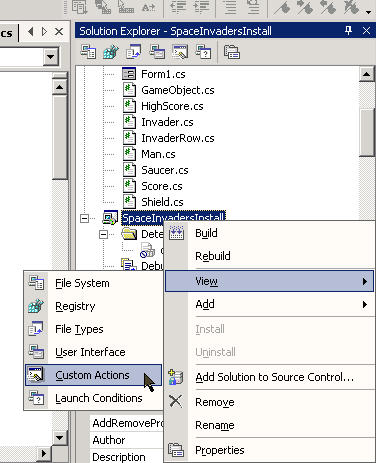Select File System in View submenu
The image size is (376, 463).
(x=93, y=283)
